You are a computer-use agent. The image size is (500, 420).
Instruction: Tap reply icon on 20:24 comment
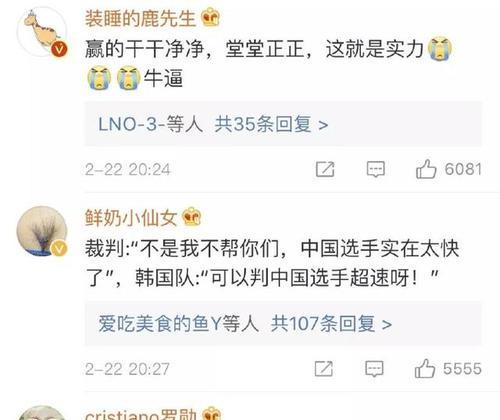pos(376,169)
